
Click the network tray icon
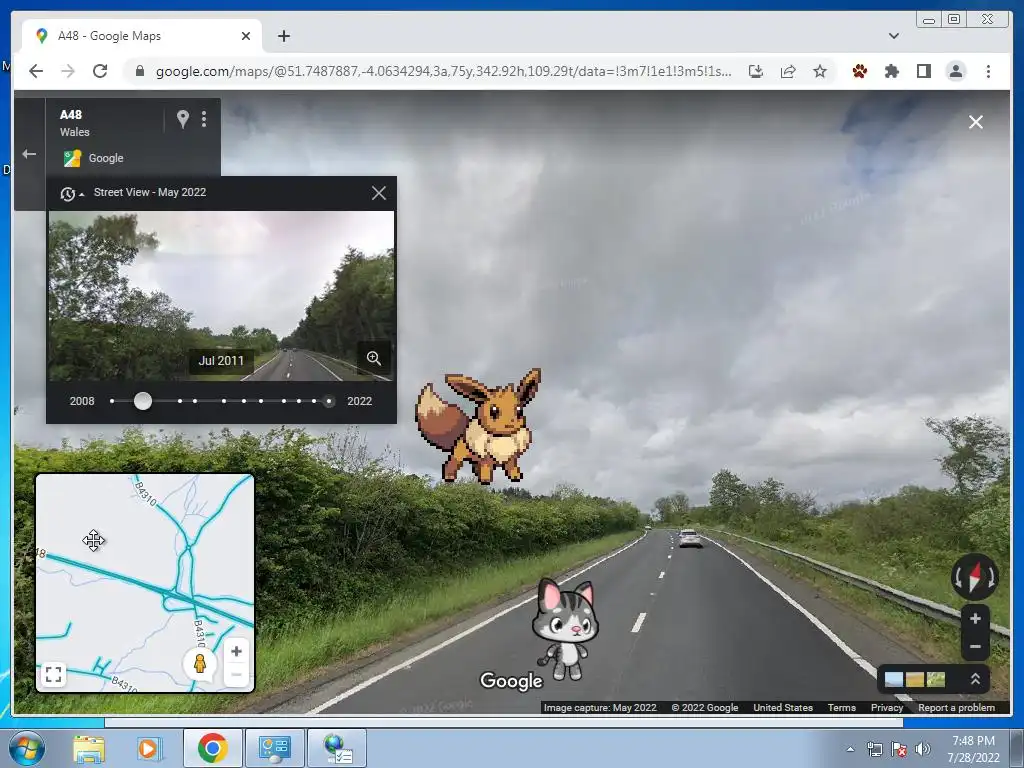(874, 749)
